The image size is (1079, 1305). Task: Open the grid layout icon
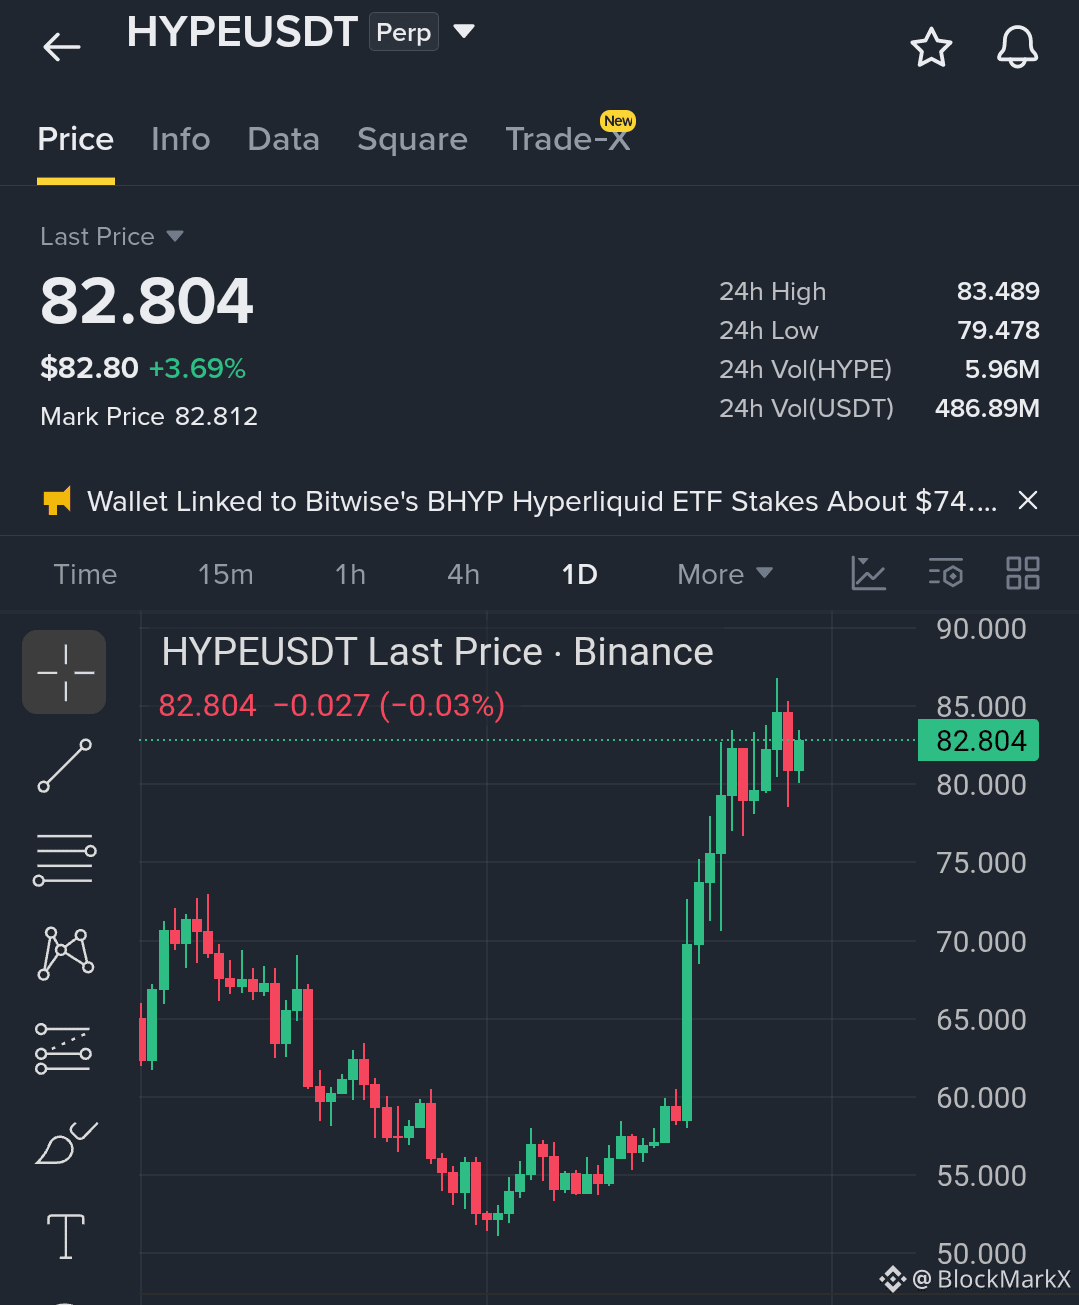click(x=1023, y=573)
